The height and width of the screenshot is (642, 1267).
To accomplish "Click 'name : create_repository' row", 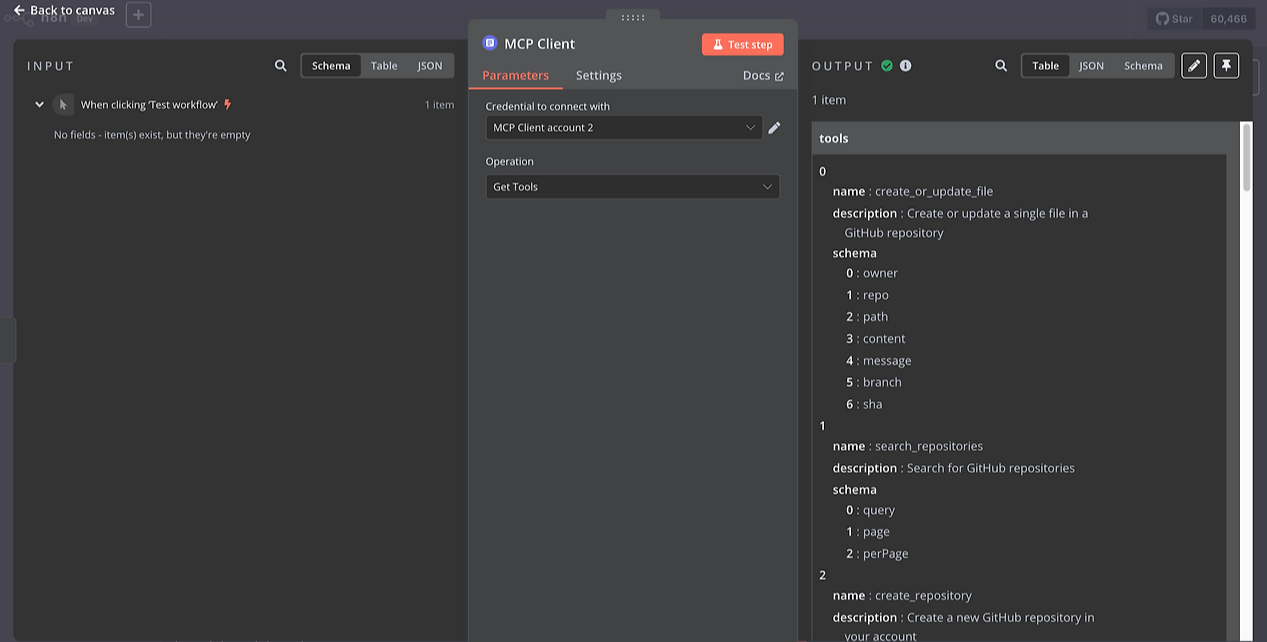I will pyautogui.click(x=902, y=596).
